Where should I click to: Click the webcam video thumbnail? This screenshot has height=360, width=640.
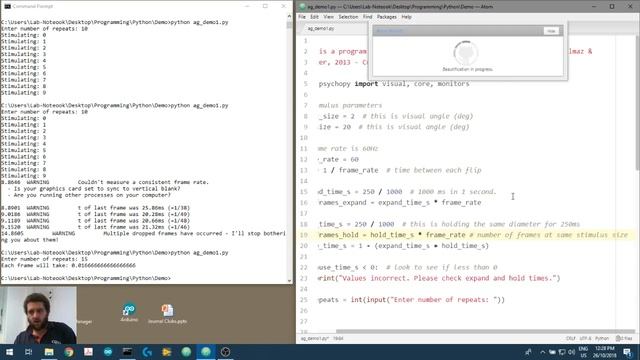click(x=38, y=315)
